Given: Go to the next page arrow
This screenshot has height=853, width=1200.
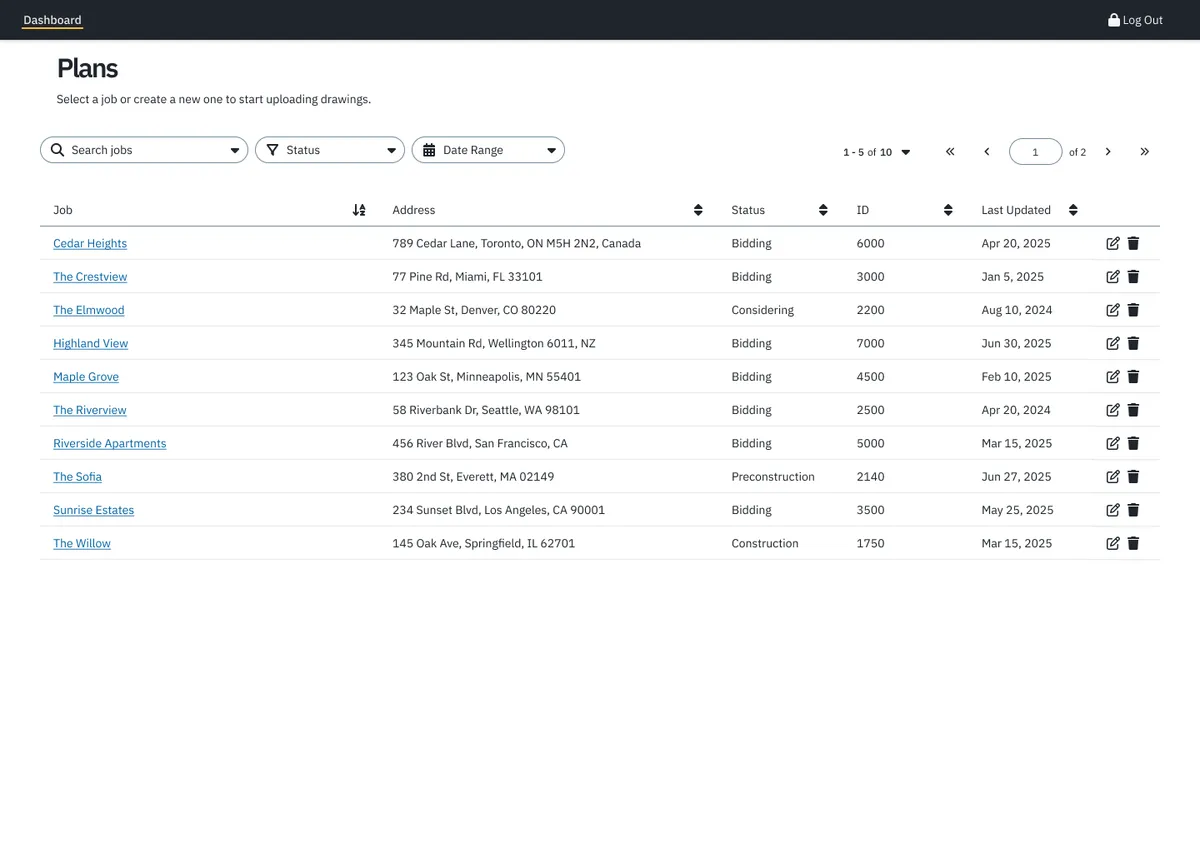Looking at the screenshot, I should tap(1108, 152).
